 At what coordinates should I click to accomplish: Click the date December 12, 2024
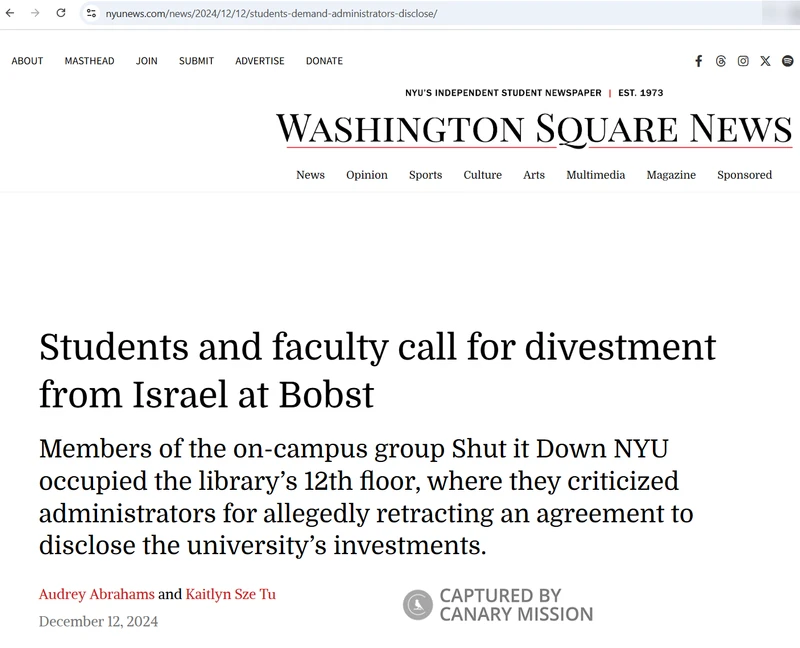point(98,621)
